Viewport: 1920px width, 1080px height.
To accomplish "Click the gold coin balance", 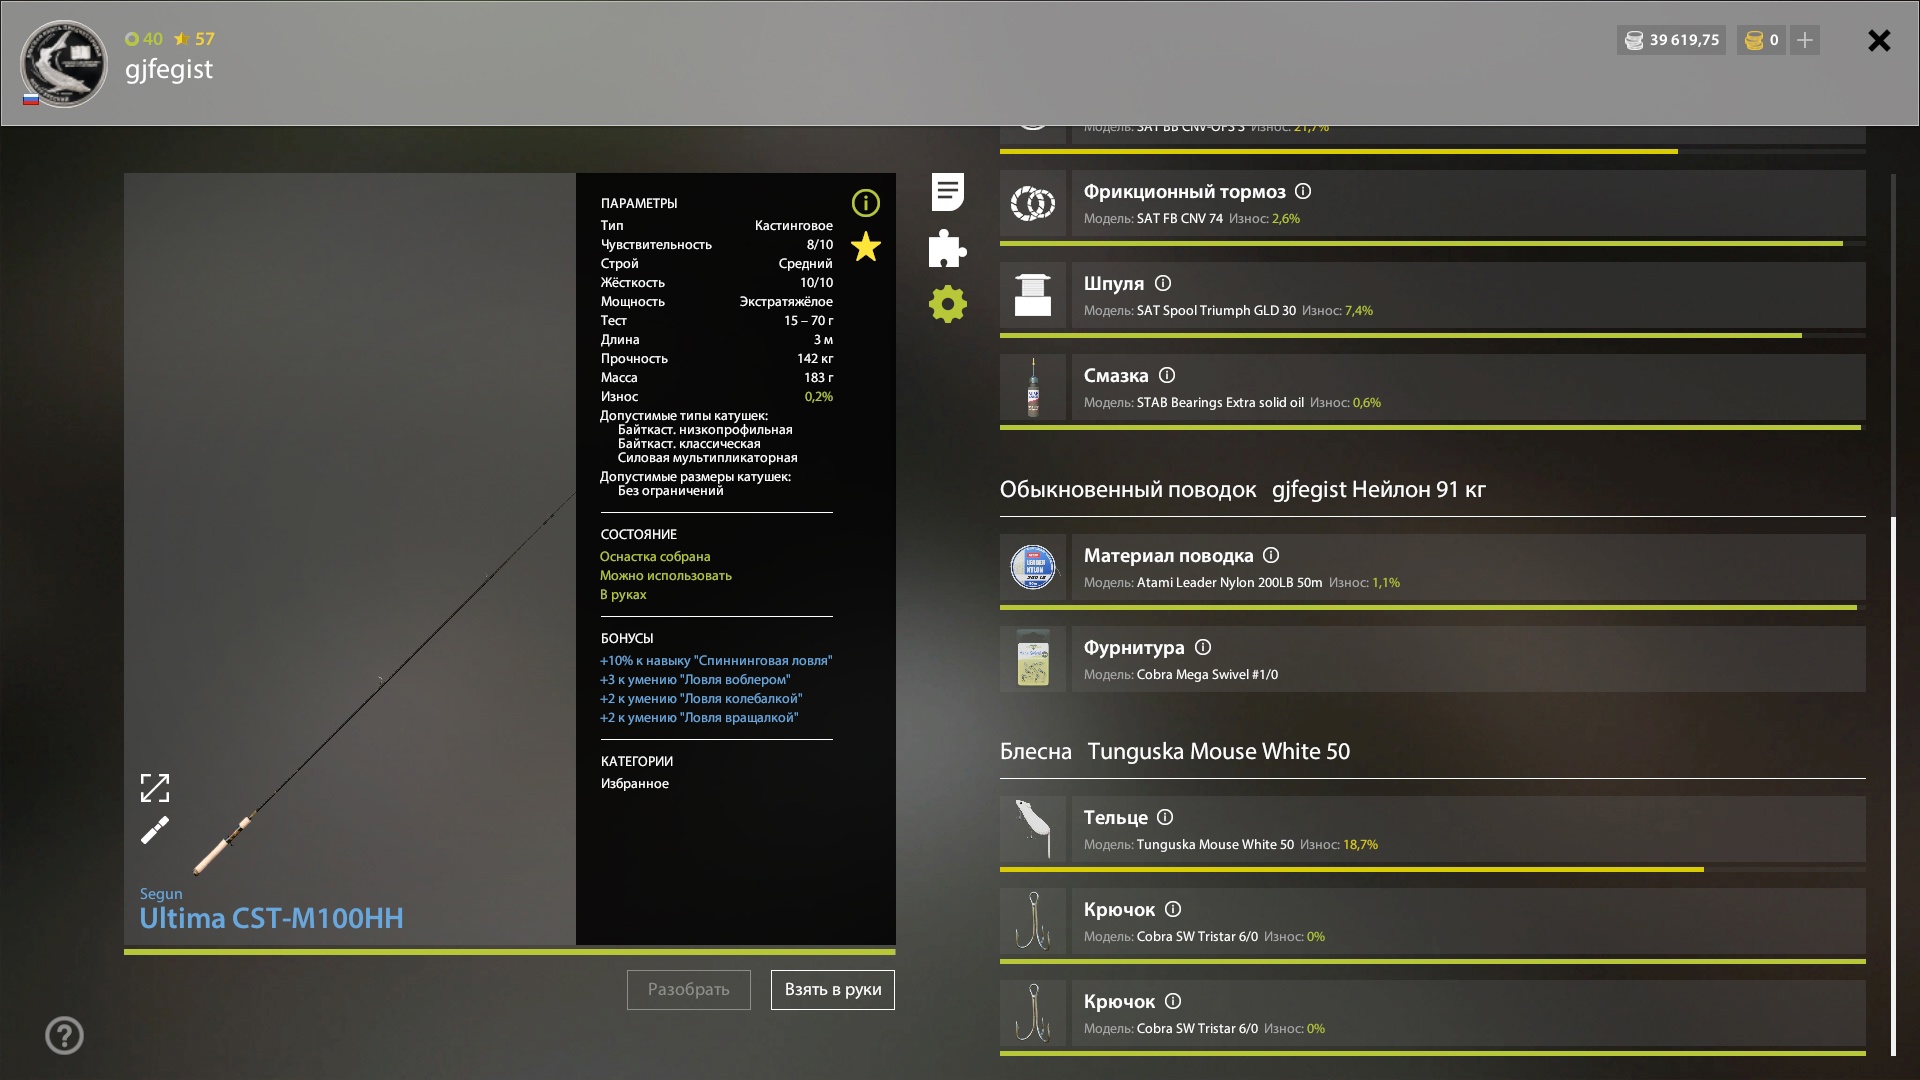I will (1761, 40).
